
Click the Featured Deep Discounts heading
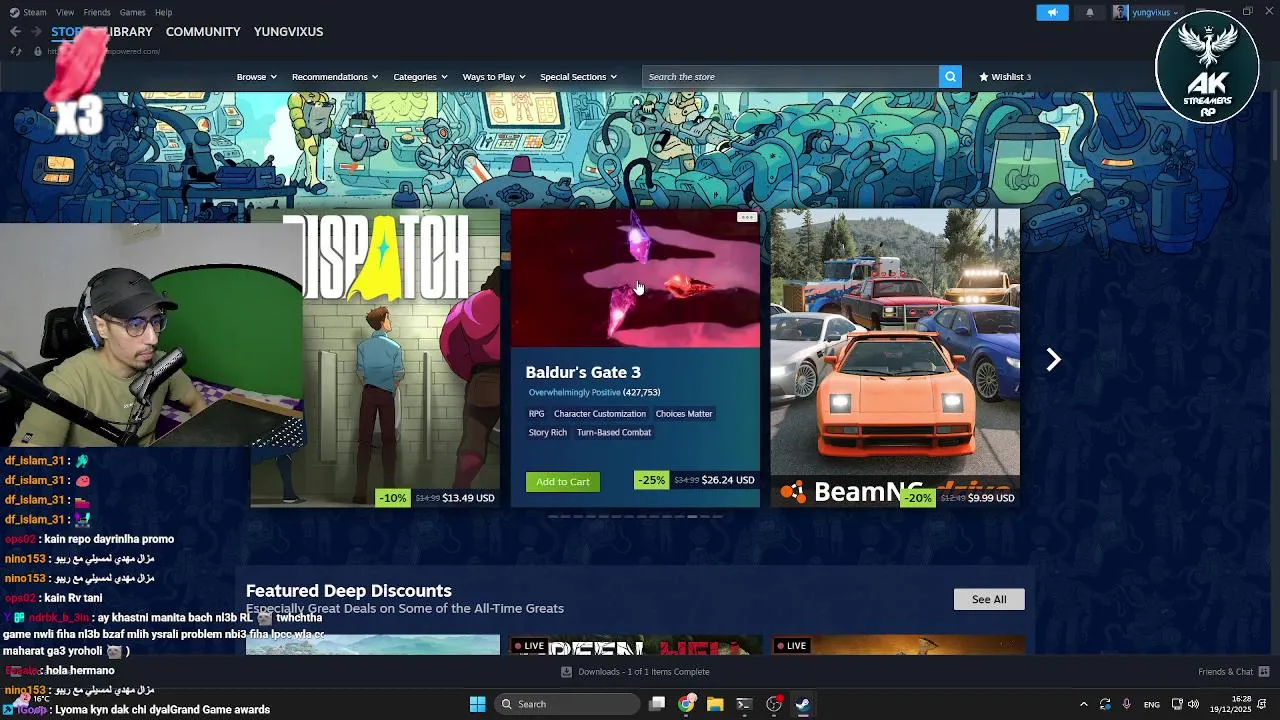coord(349,591)
